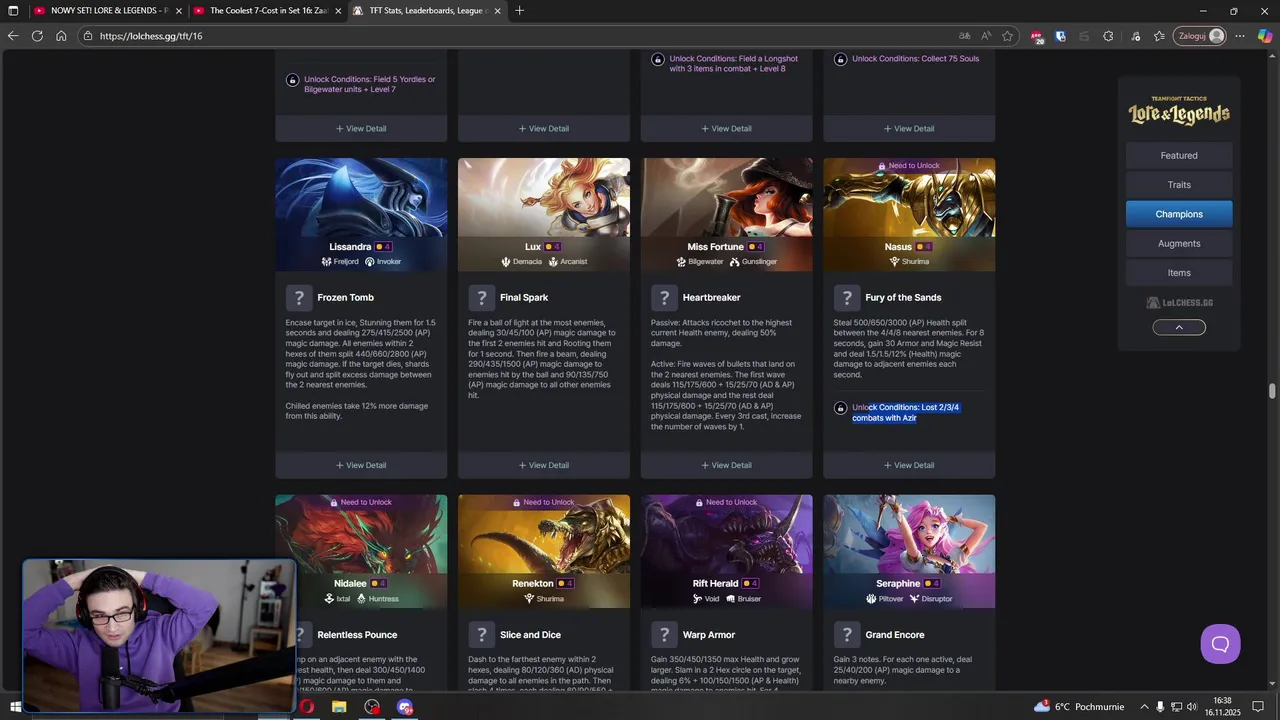Click the Heartbreaker ability icon
Image resolution: width=1280 pixels, height=720 pixels.
point(664,298)
